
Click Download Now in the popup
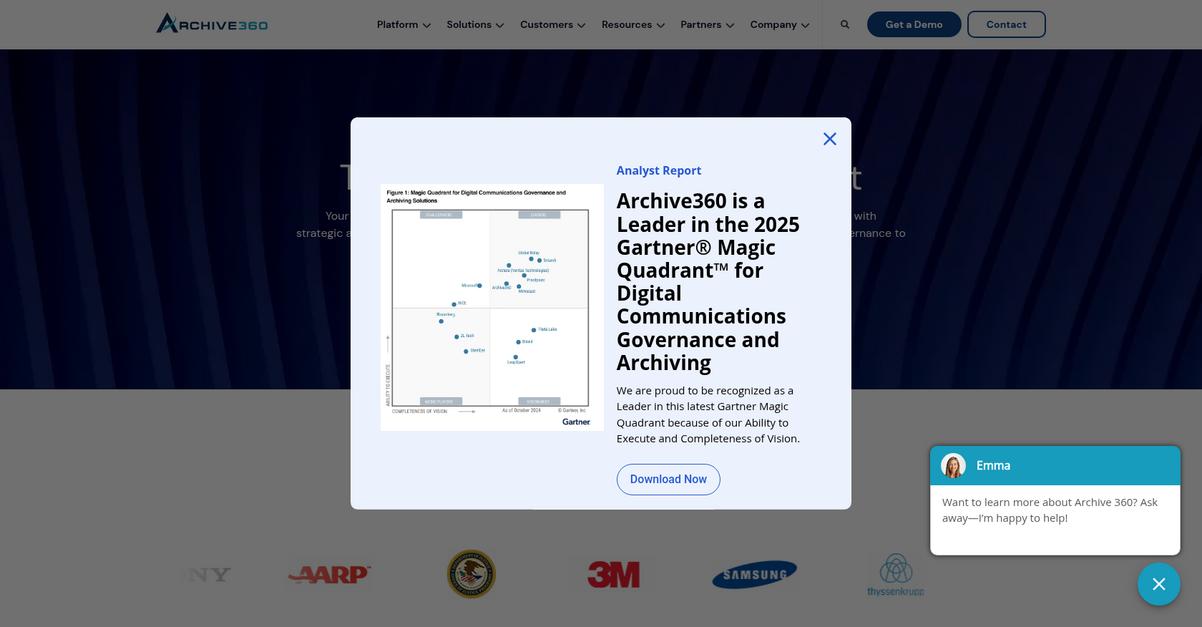point(668,479)
